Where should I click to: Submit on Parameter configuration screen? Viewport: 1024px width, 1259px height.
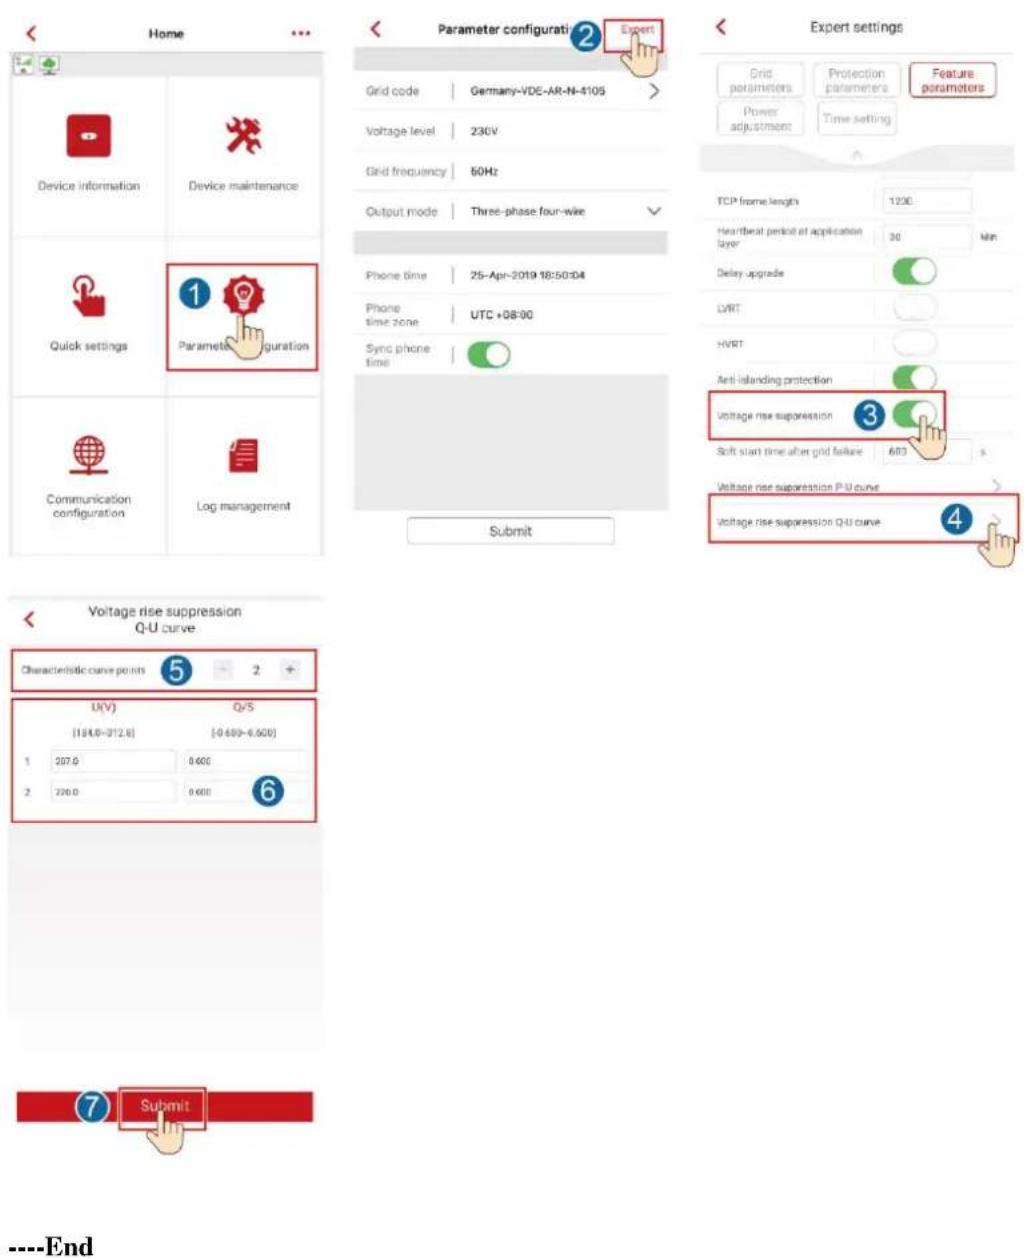point(510,531)
